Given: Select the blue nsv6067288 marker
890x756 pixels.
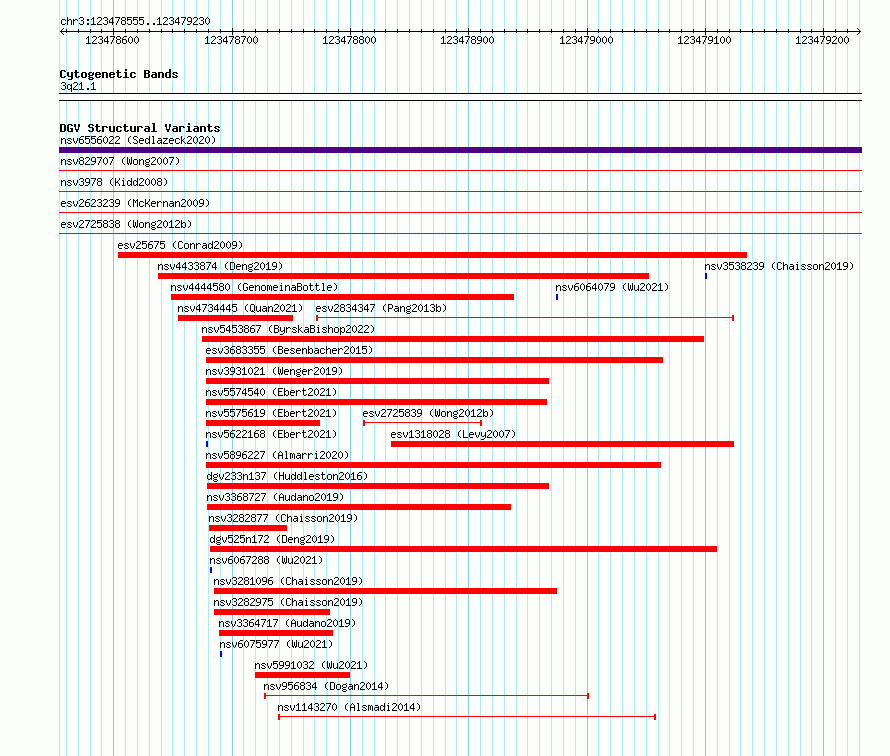Looking at the screenshot, I should (x=211, y=570).
